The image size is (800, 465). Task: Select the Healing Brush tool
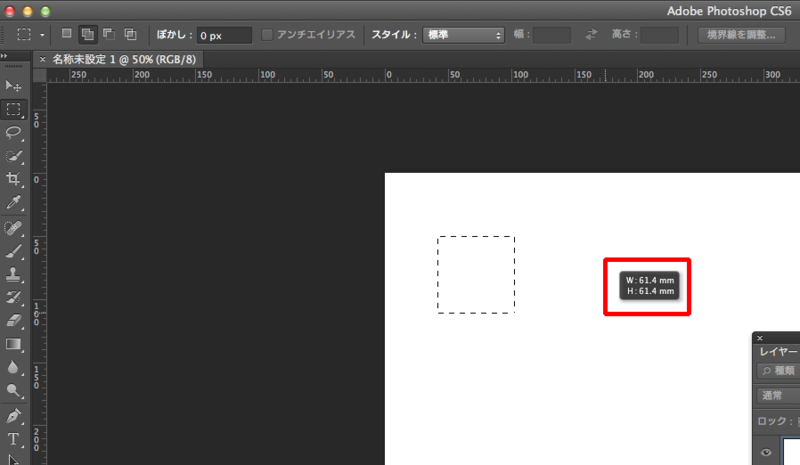13,228
